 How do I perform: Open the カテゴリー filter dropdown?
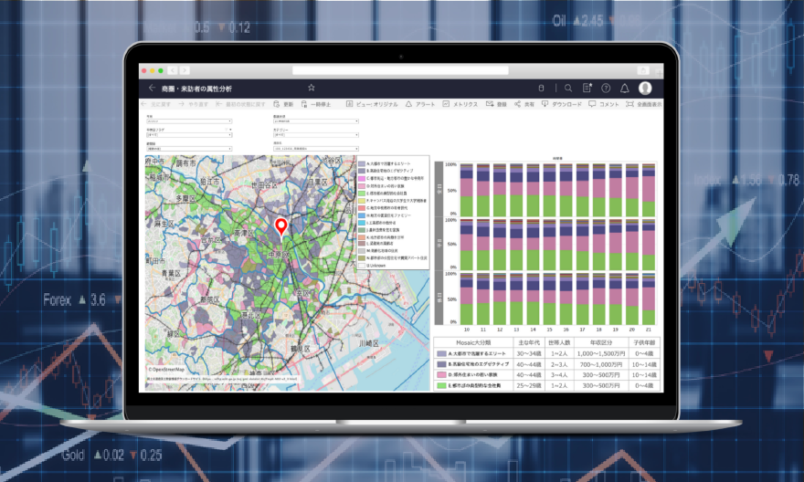click(x=314, y=135)
